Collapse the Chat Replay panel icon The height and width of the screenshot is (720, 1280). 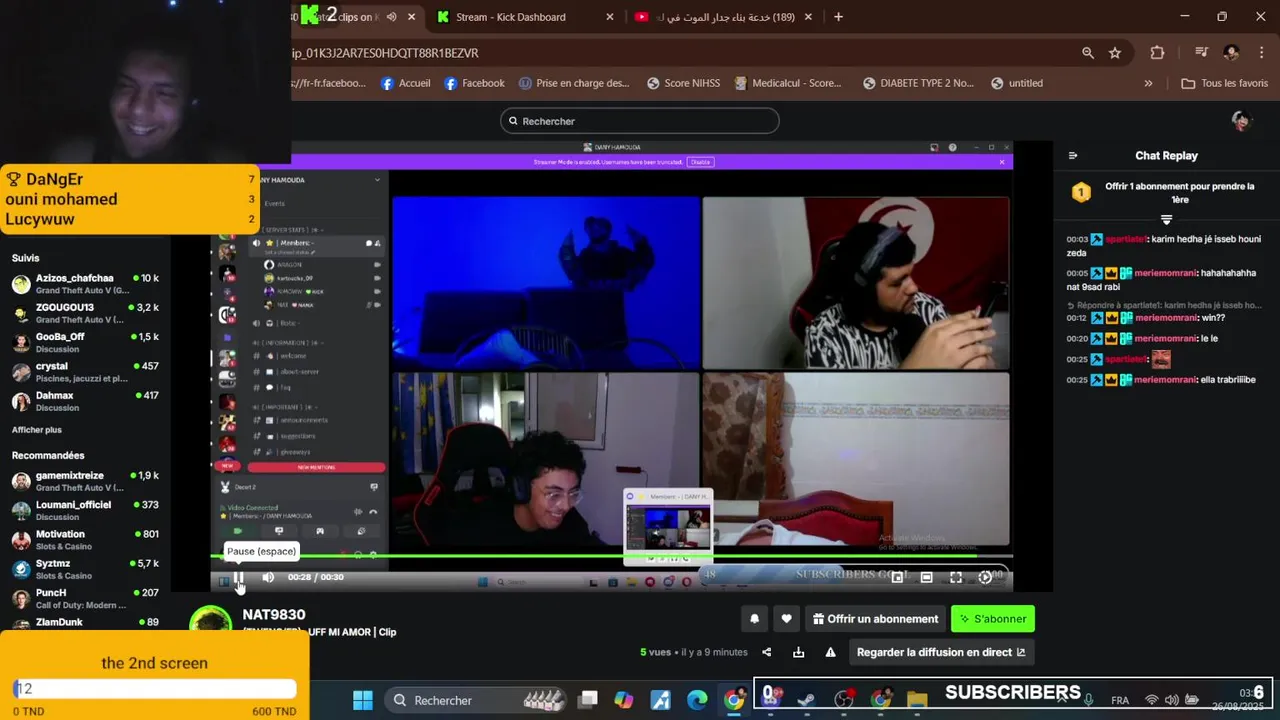coord(1073,156)
